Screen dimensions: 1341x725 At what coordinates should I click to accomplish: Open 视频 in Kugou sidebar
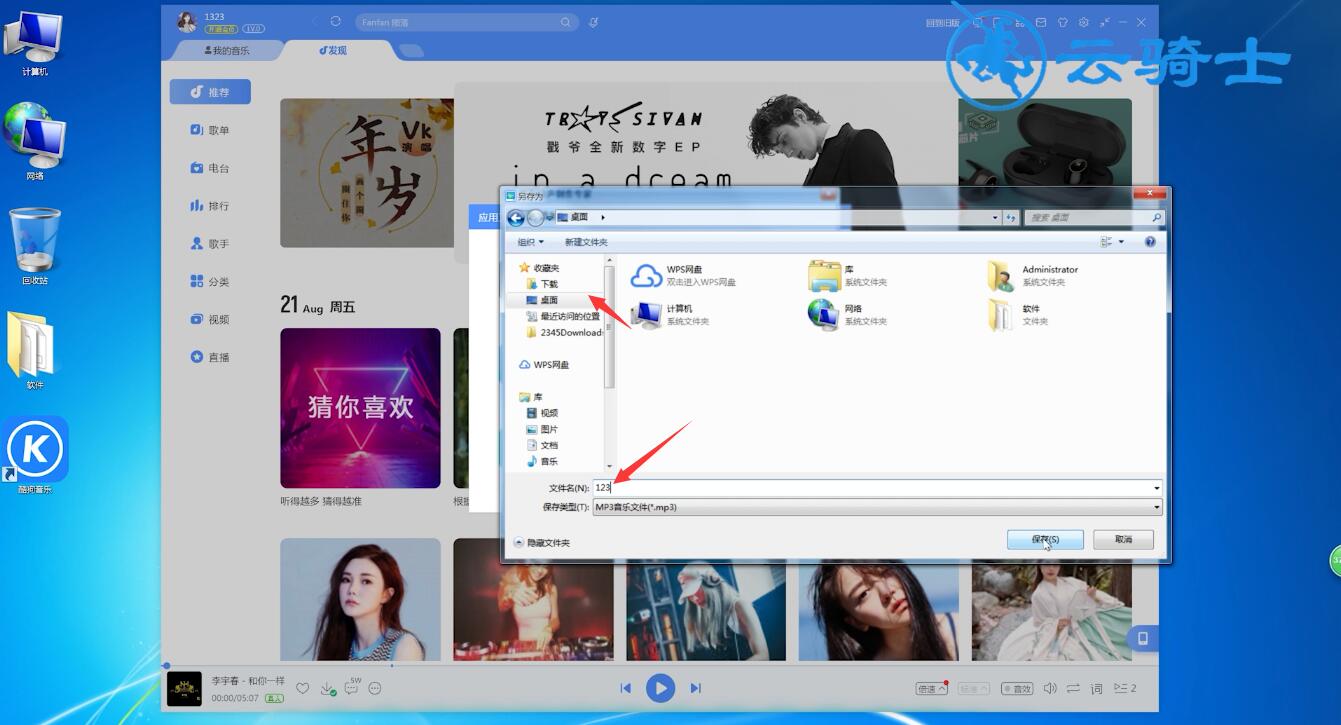[210, 320]
